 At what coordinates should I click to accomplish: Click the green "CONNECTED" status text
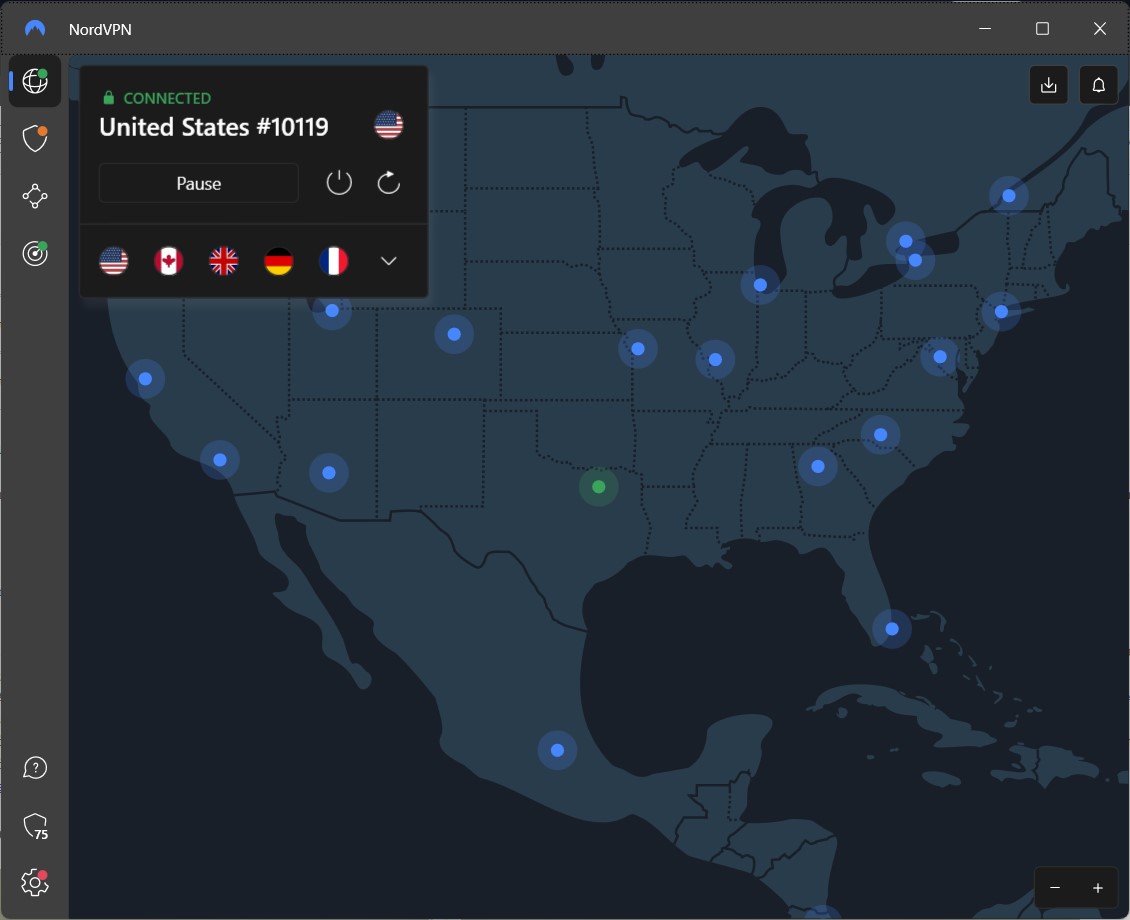pos(167,98)
